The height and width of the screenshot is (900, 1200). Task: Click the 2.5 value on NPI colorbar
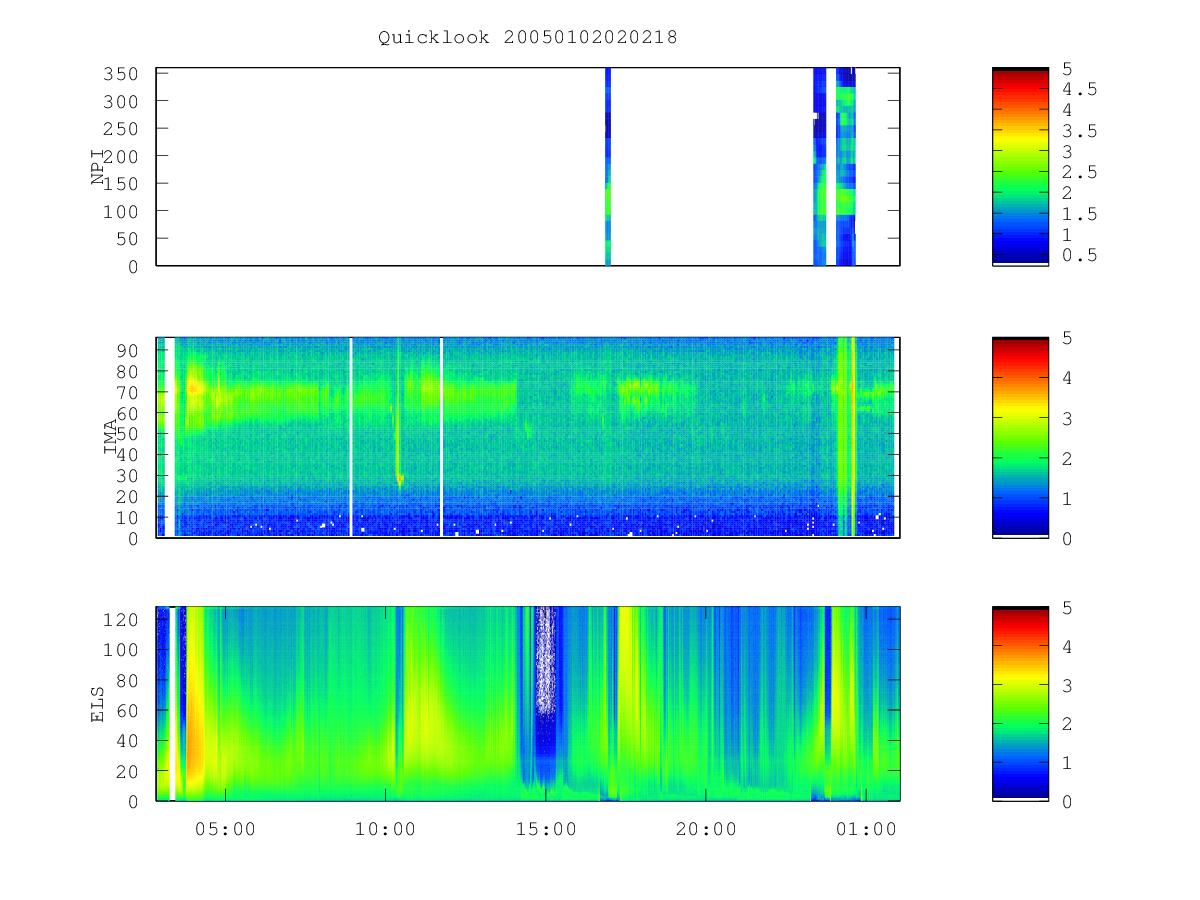(x=1079, y=173)
